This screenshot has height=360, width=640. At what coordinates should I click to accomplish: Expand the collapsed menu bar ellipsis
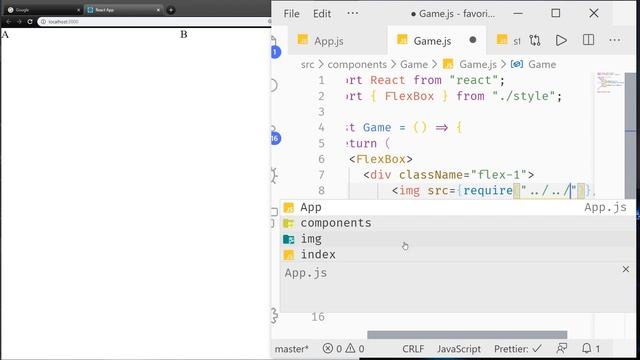click(x=352, y=13)
